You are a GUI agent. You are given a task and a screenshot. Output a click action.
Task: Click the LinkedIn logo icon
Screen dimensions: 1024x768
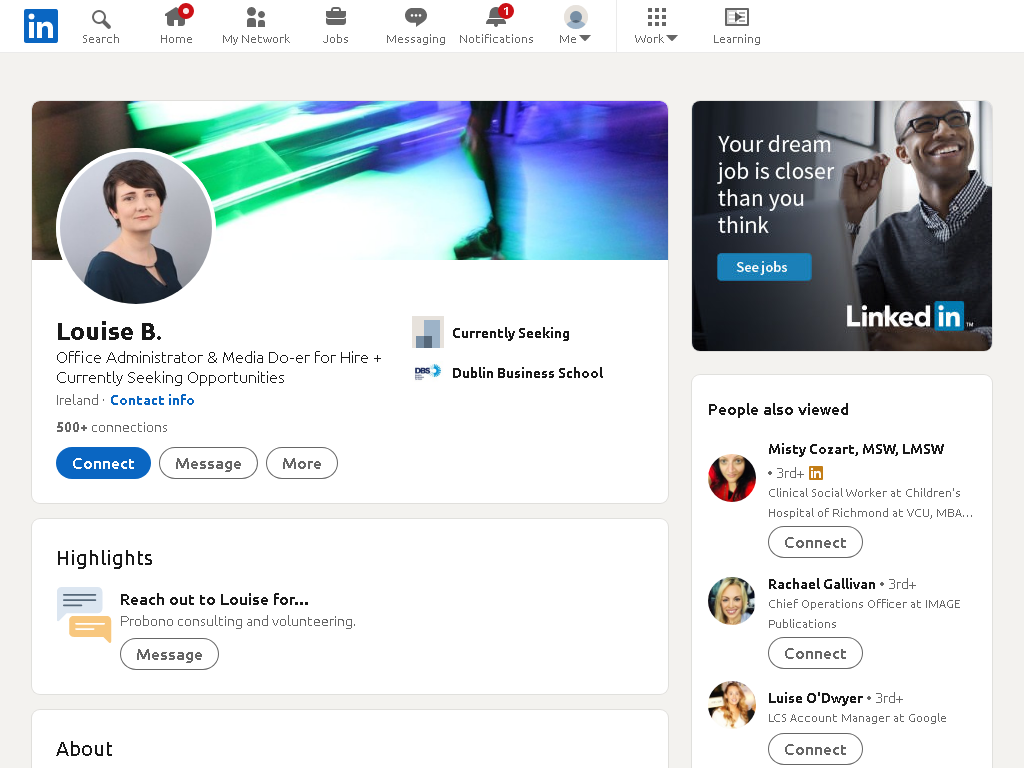(x=40, y=25)
